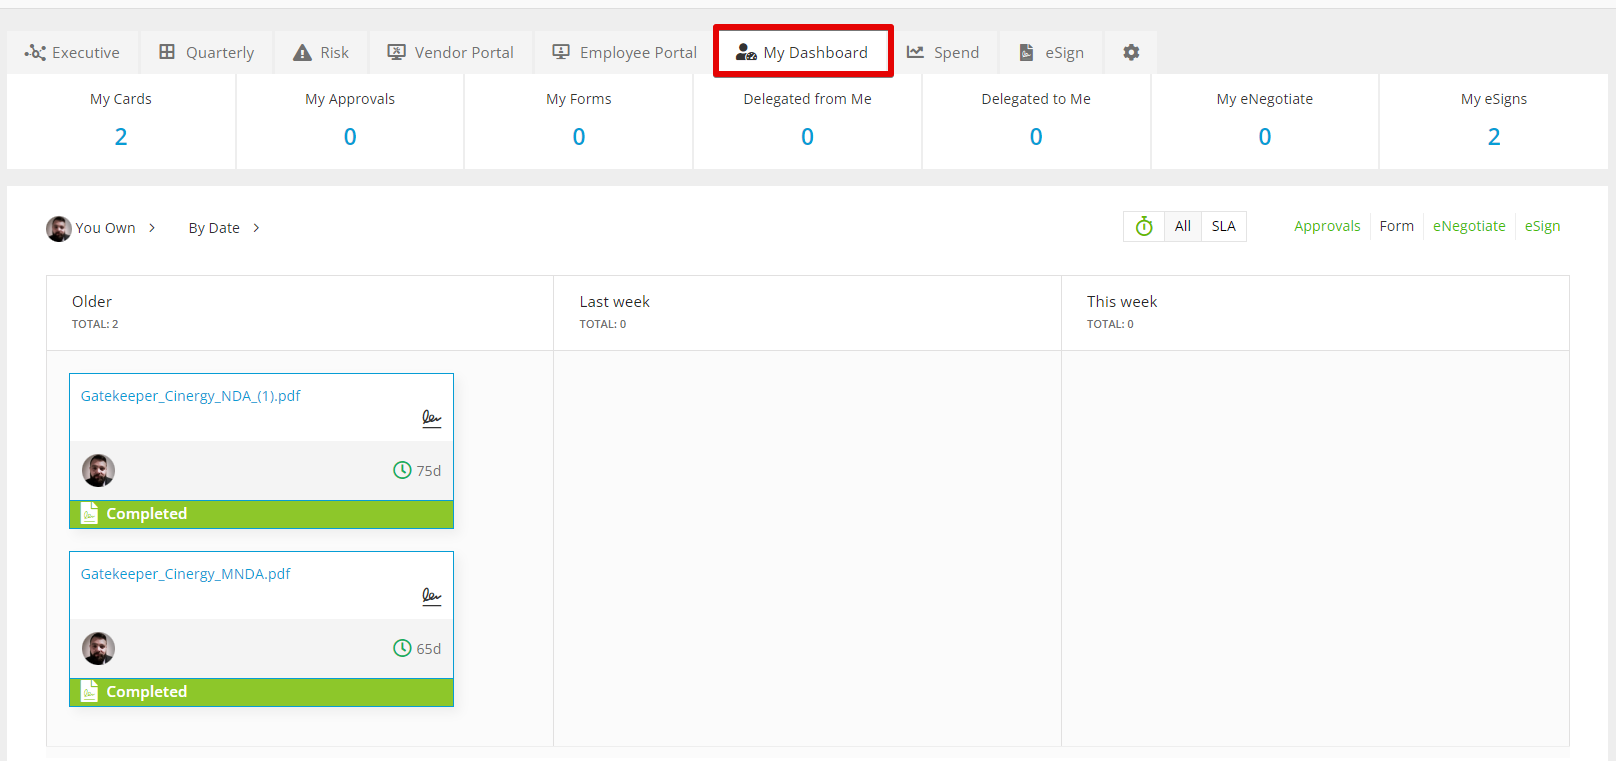Click owner avatar on the MNDA card
This screenshot has width=1616, height=761.
[x=98, y=648]
